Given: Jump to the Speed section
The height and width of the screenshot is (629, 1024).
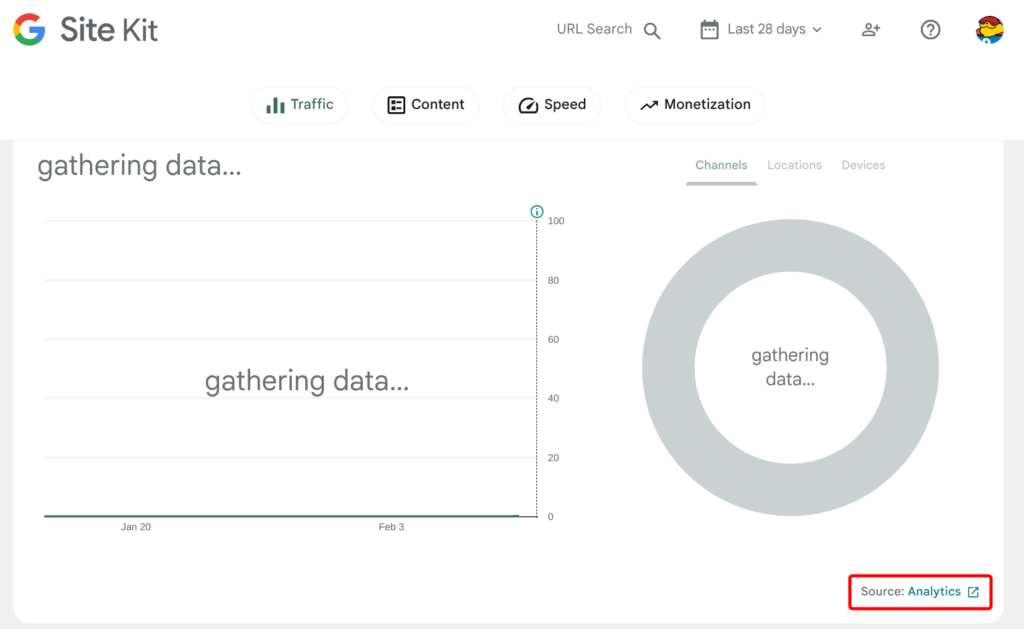Looking at the screenshot, I should pyautogui.click(x=552, y=105).
